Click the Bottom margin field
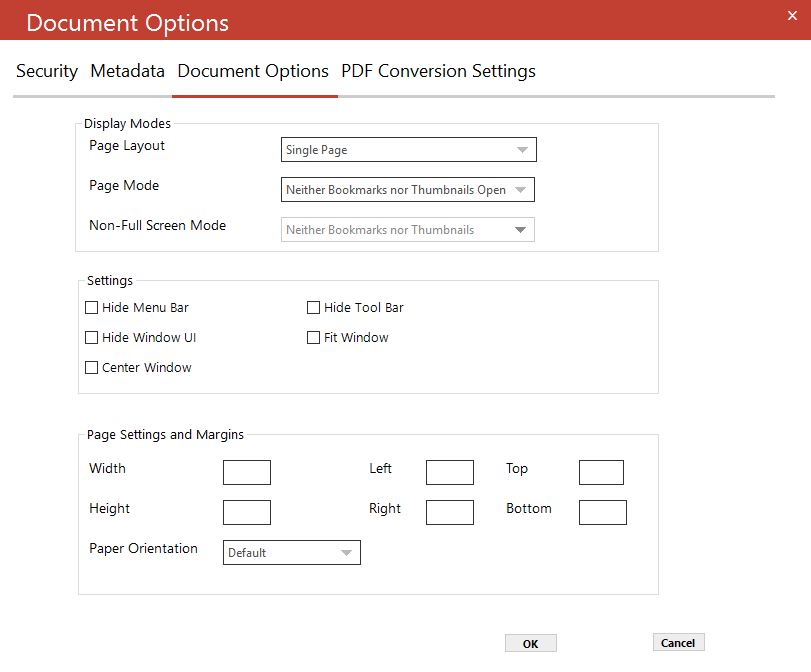811x672 pixels. tap(603, 512)
